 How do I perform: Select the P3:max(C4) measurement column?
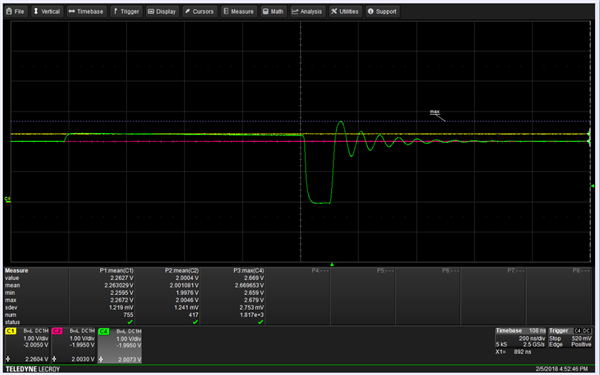point(233,296)
